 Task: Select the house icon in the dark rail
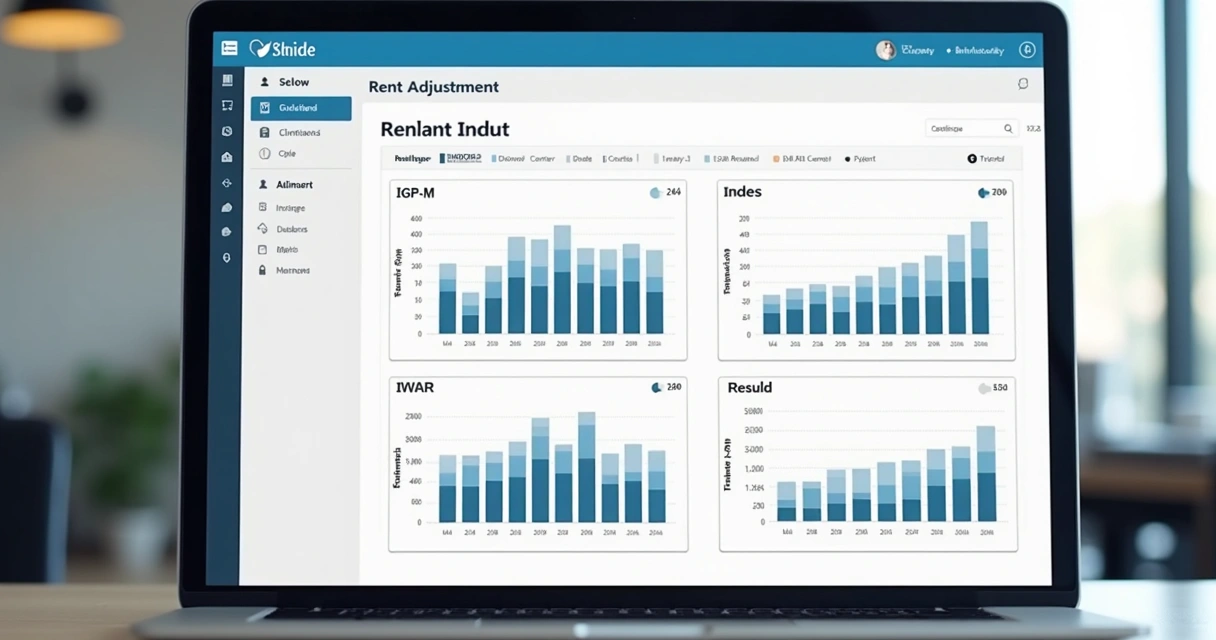click(227, 157)
